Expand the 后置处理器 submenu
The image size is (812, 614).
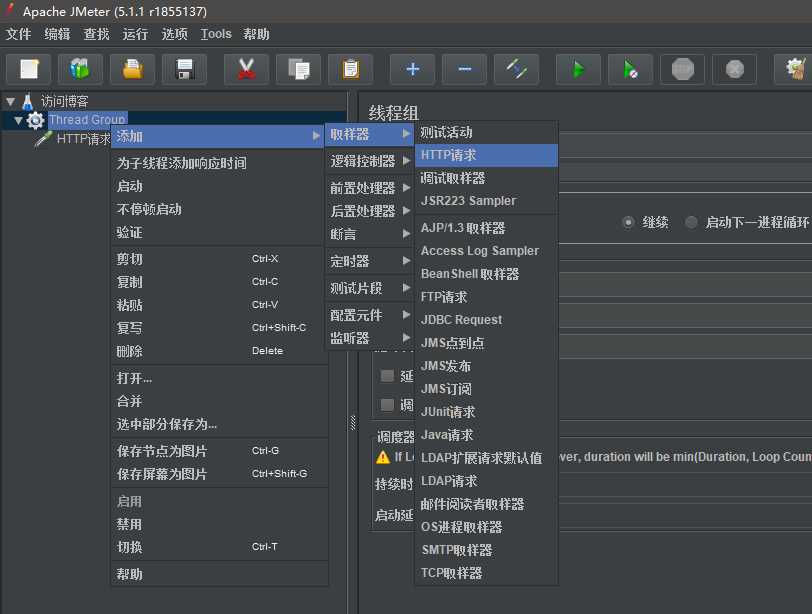click(x=369, y=211)
